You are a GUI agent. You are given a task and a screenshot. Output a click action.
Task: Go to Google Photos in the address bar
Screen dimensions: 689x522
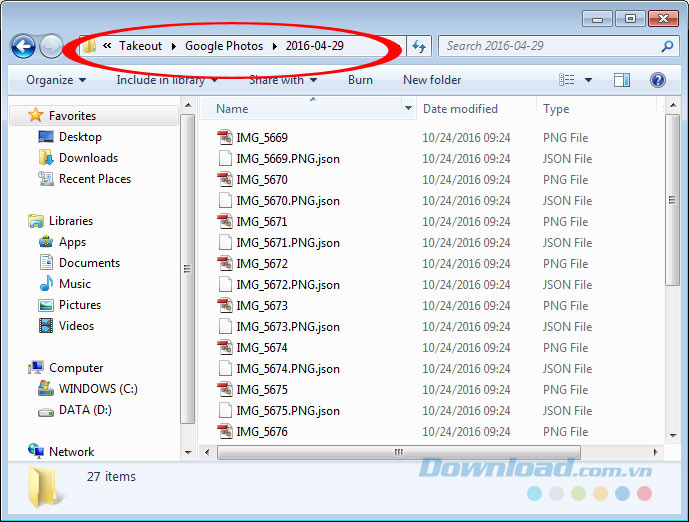coord(224,46)
